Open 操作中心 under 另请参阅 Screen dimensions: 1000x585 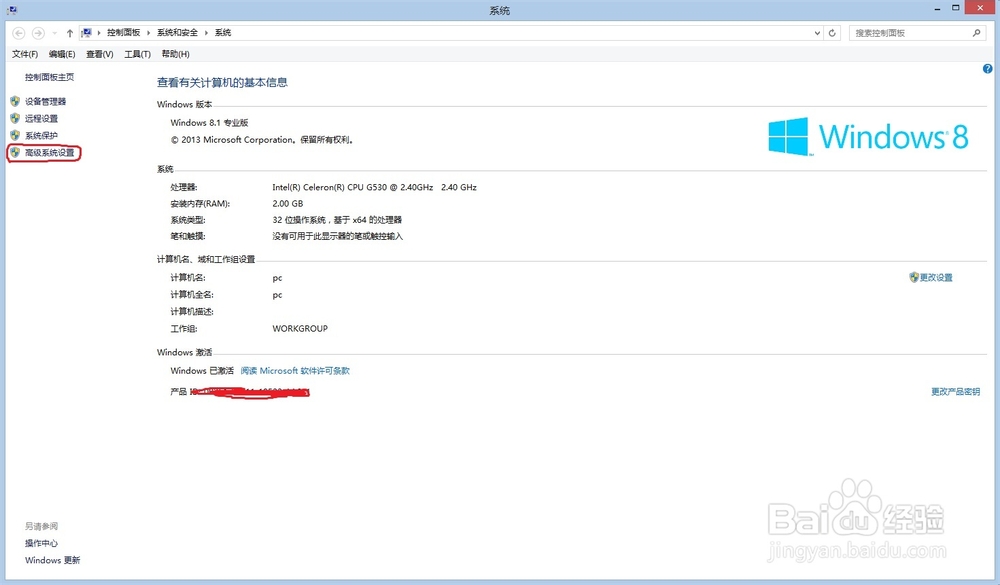click(41, 544)
